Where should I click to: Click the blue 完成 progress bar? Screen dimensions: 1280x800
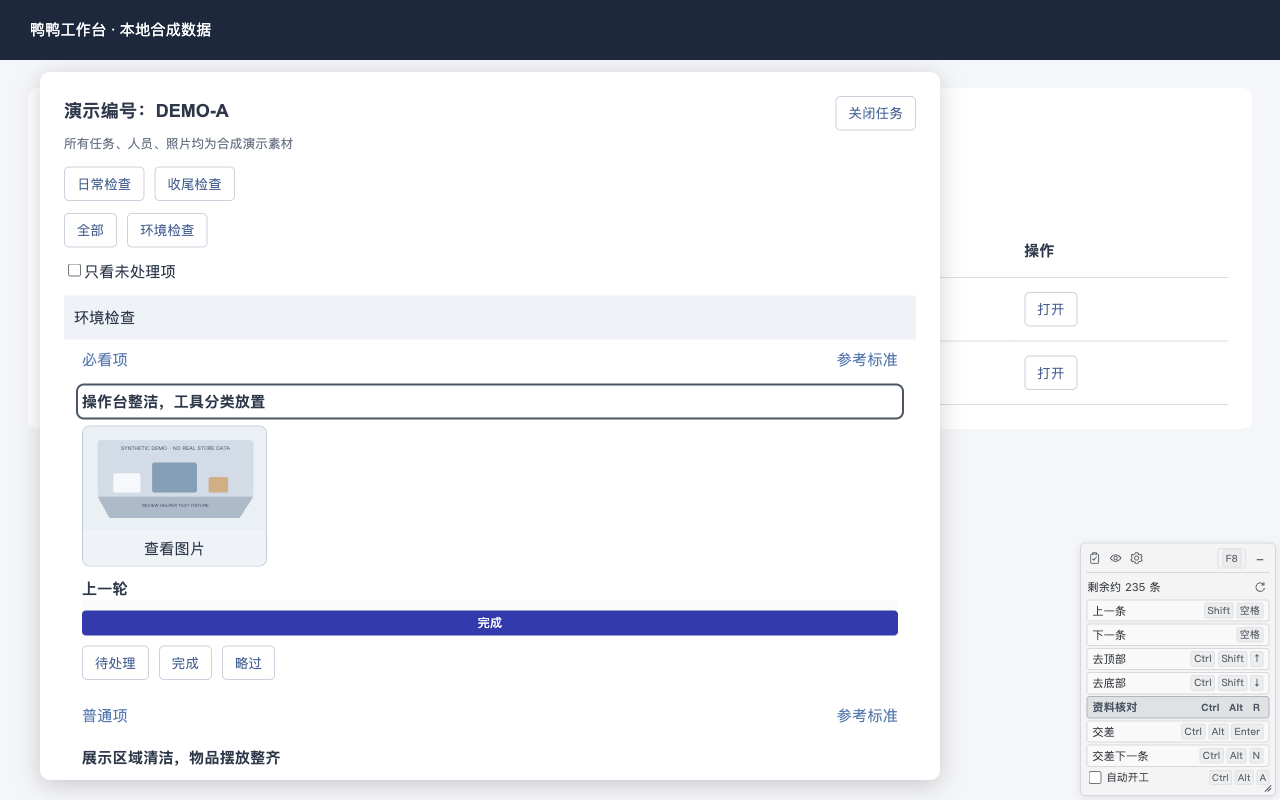[490, 623]
